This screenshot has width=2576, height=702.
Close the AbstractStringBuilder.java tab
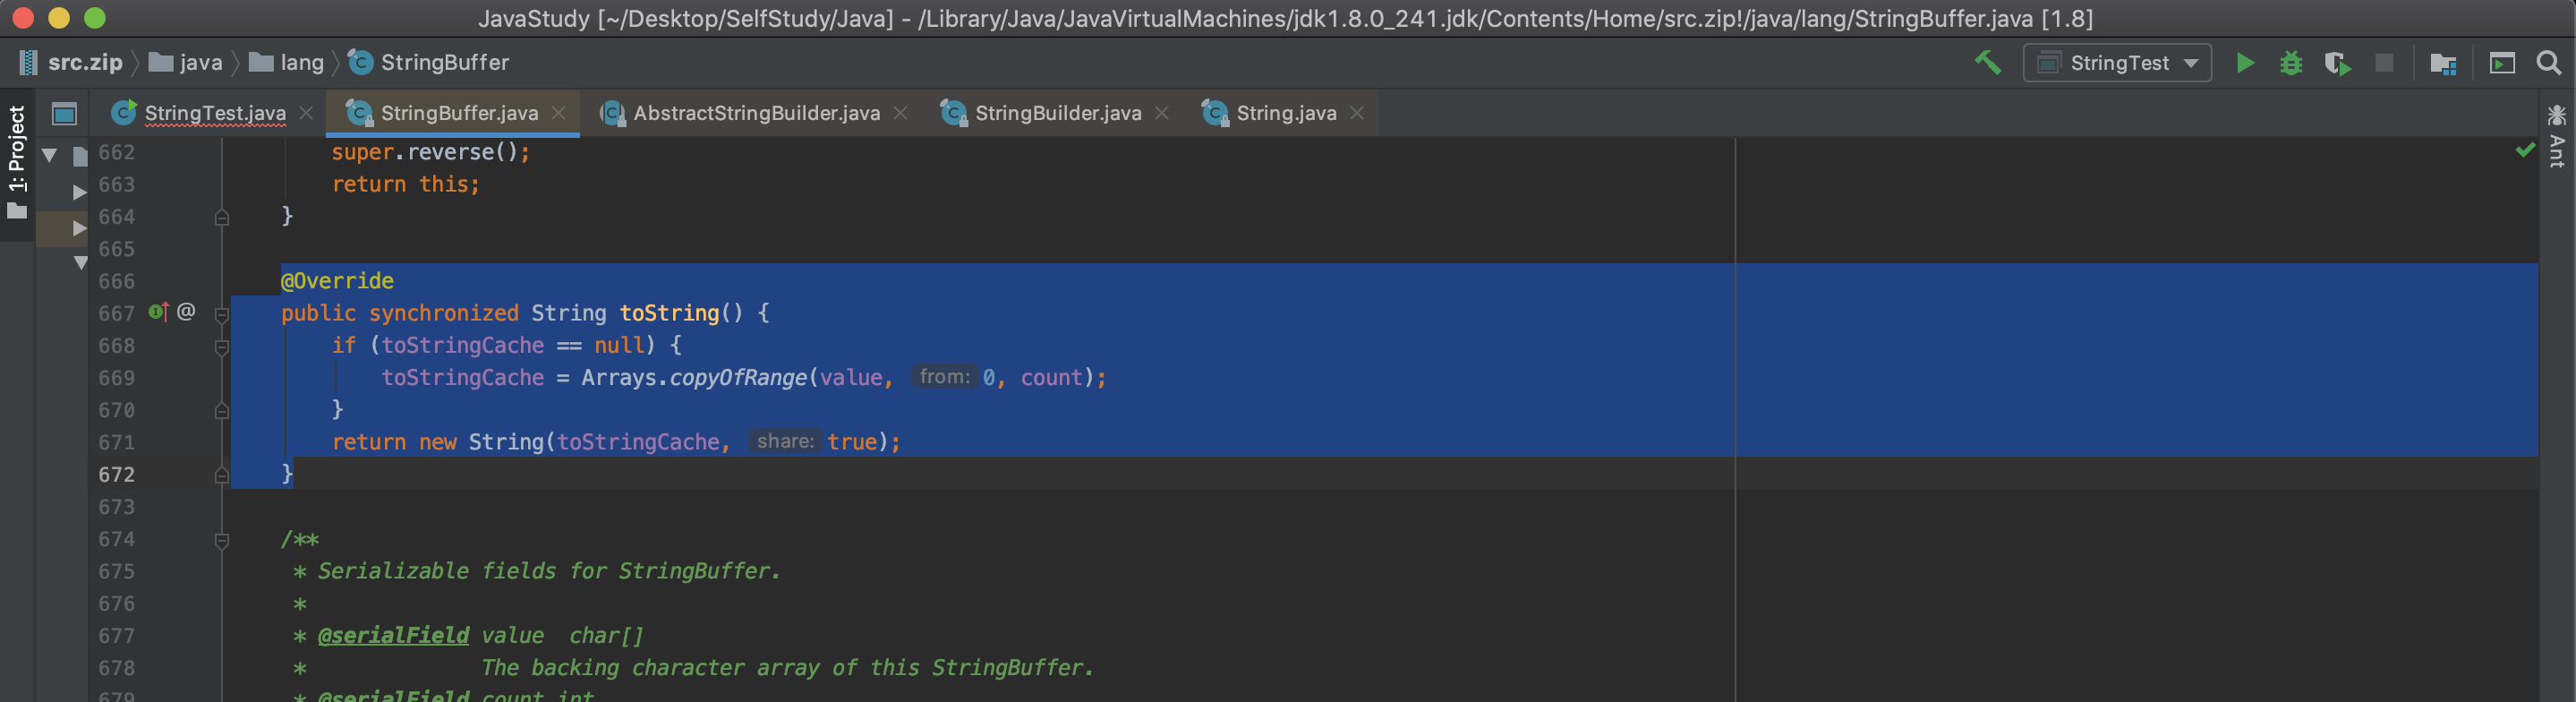pos(900,113)
